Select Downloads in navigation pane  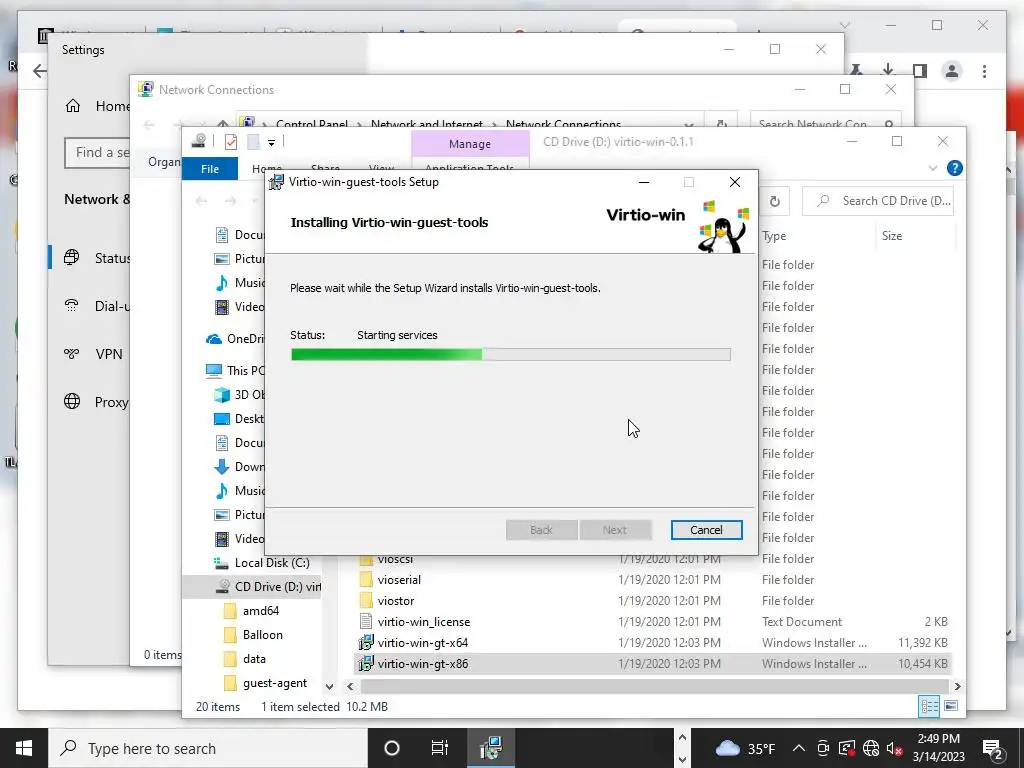tap(240, 466)
